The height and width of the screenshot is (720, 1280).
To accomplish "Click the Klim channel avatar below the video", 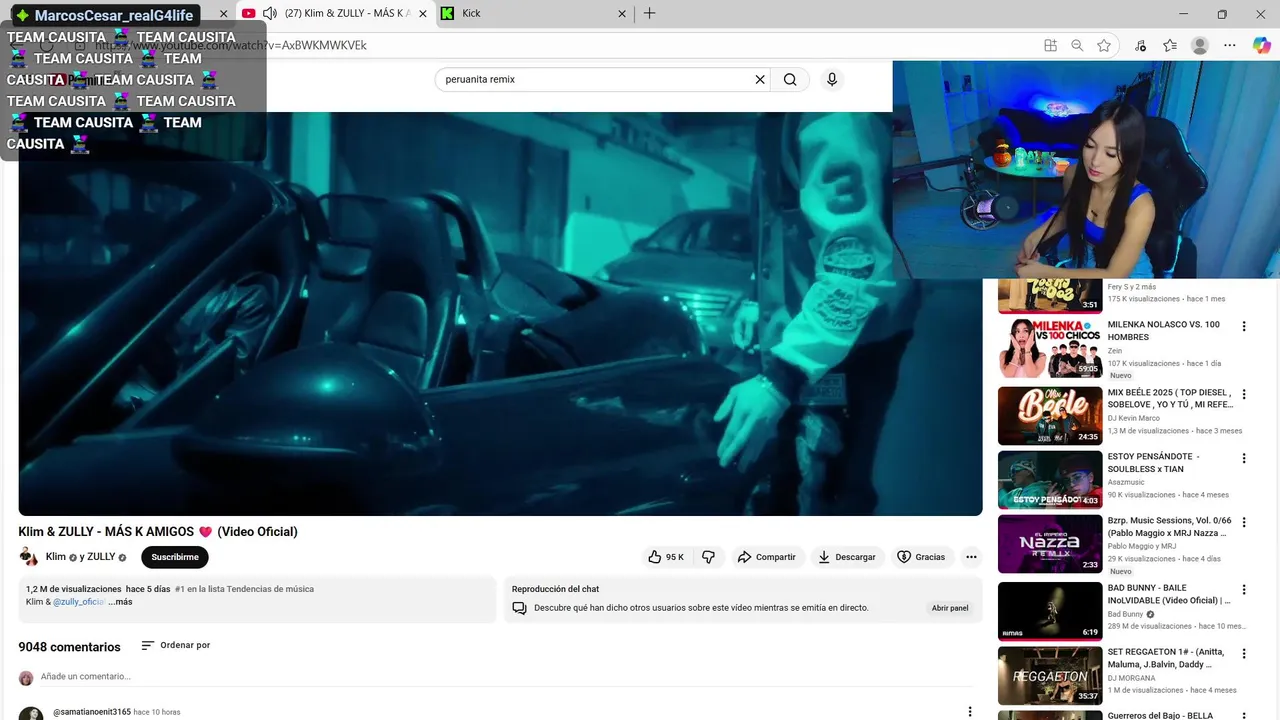I will pos(28,557).
